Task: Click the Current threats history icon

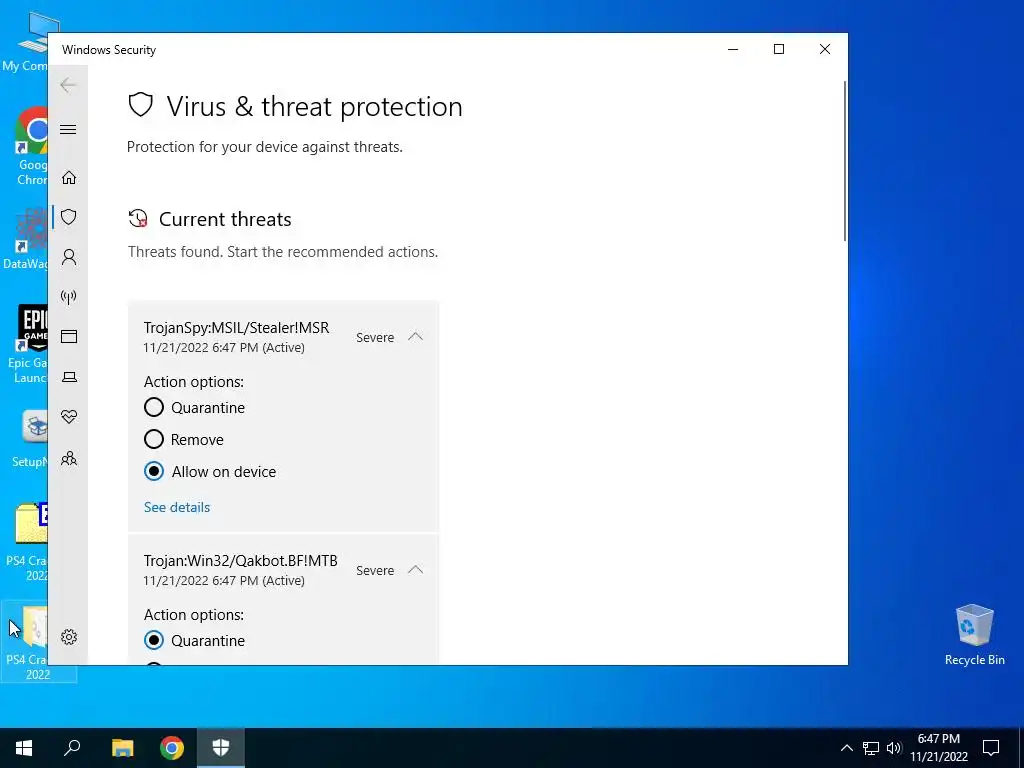Action: coord(138,219)
